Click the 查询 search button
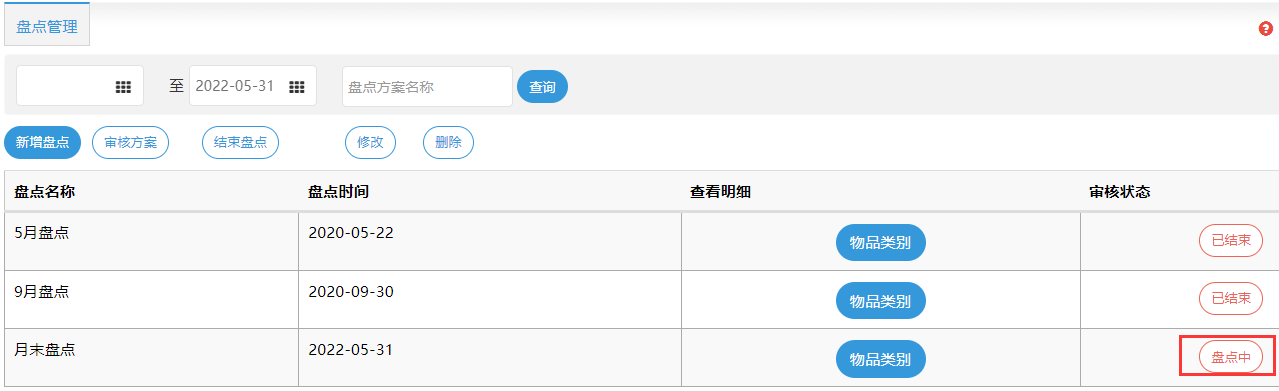 [x=542, y=87]
